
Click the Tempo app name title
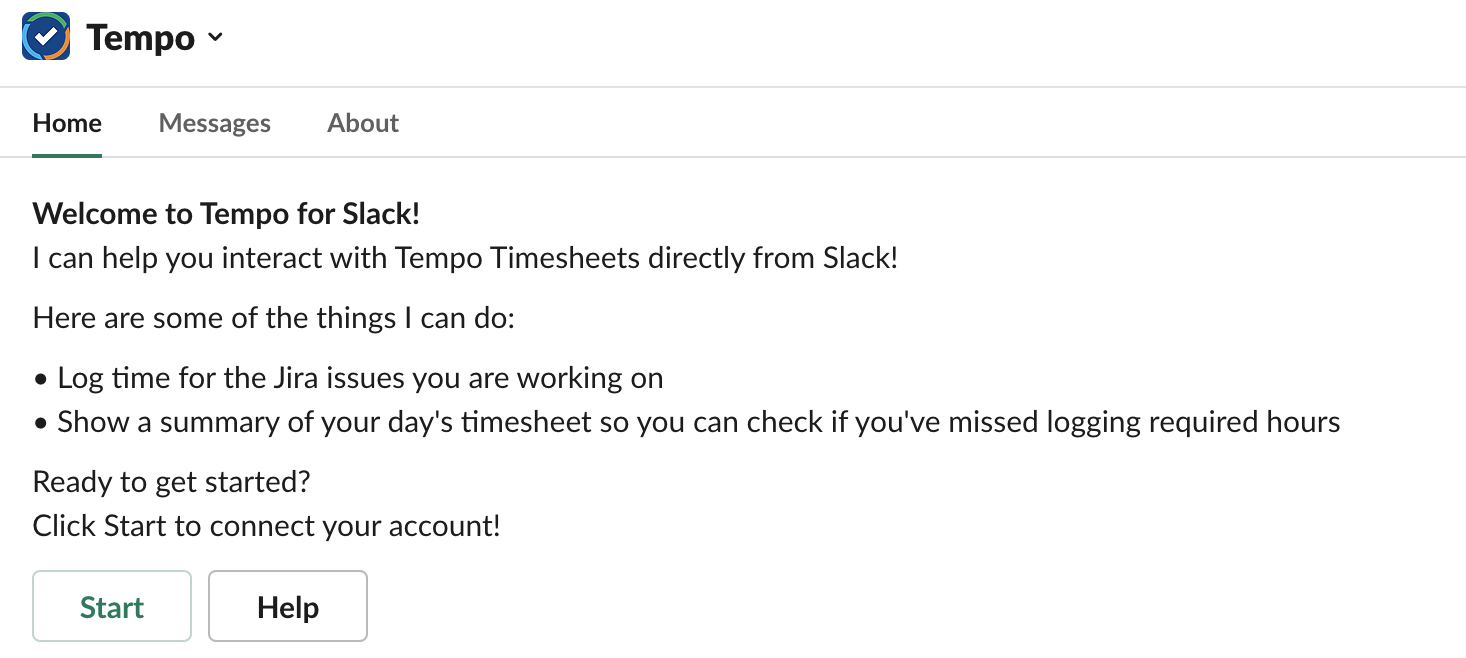pos(140,38)
